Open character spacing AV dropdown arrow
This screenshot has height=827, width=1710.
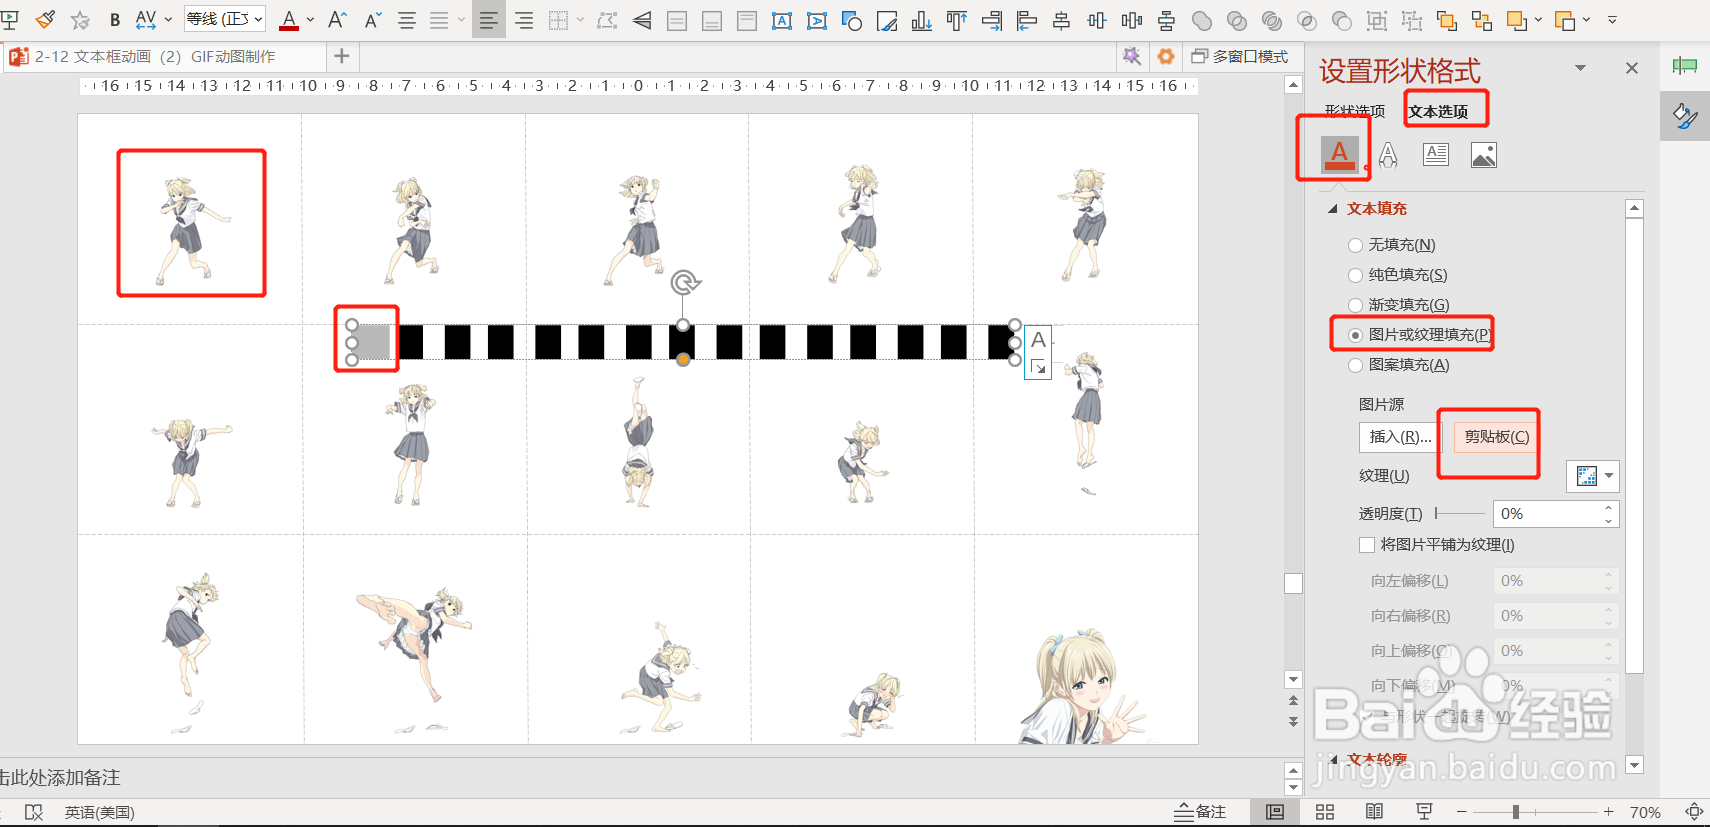(168, 19)
